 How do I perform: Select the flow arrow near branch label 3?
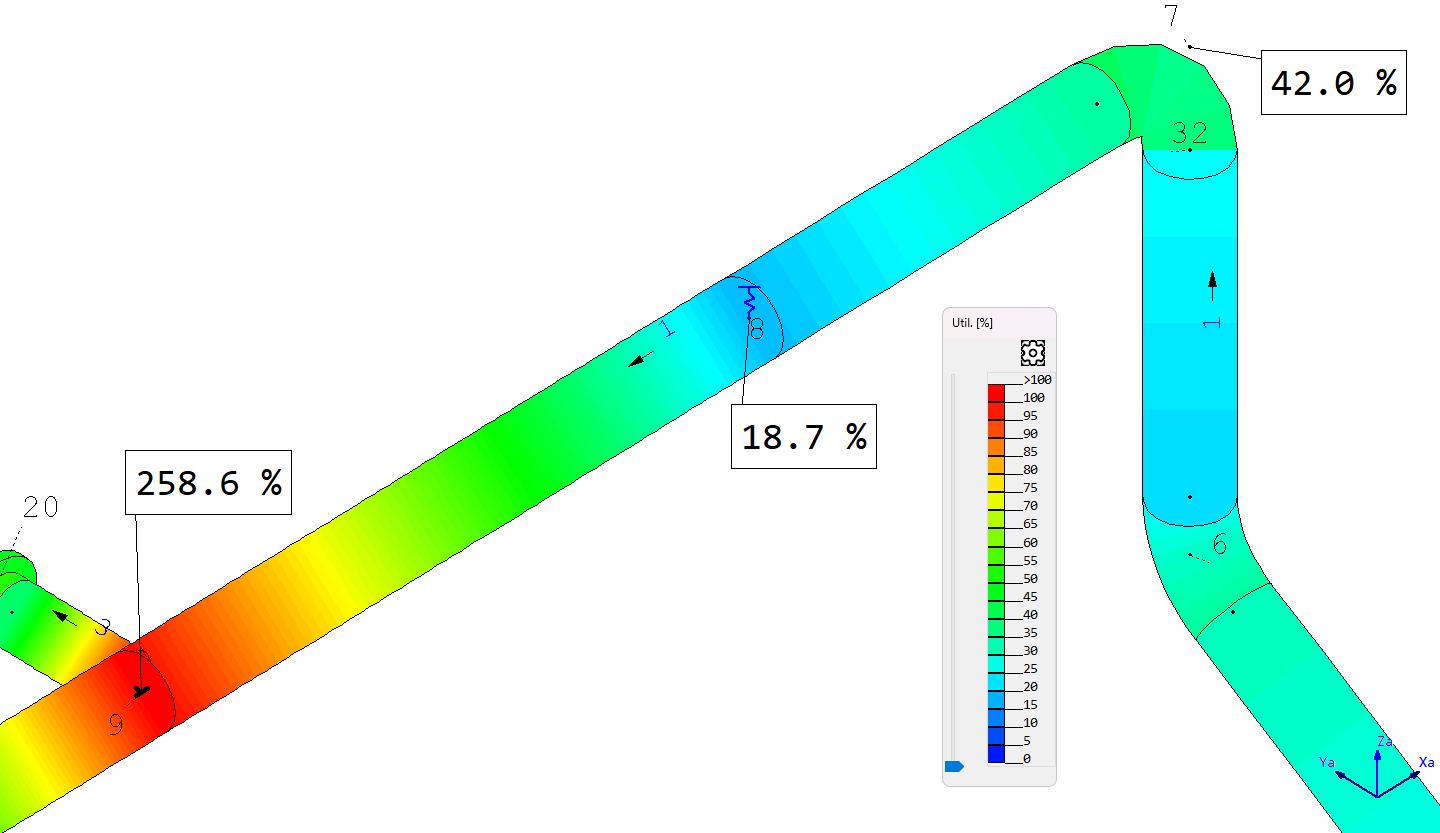[x=66, y=618]
